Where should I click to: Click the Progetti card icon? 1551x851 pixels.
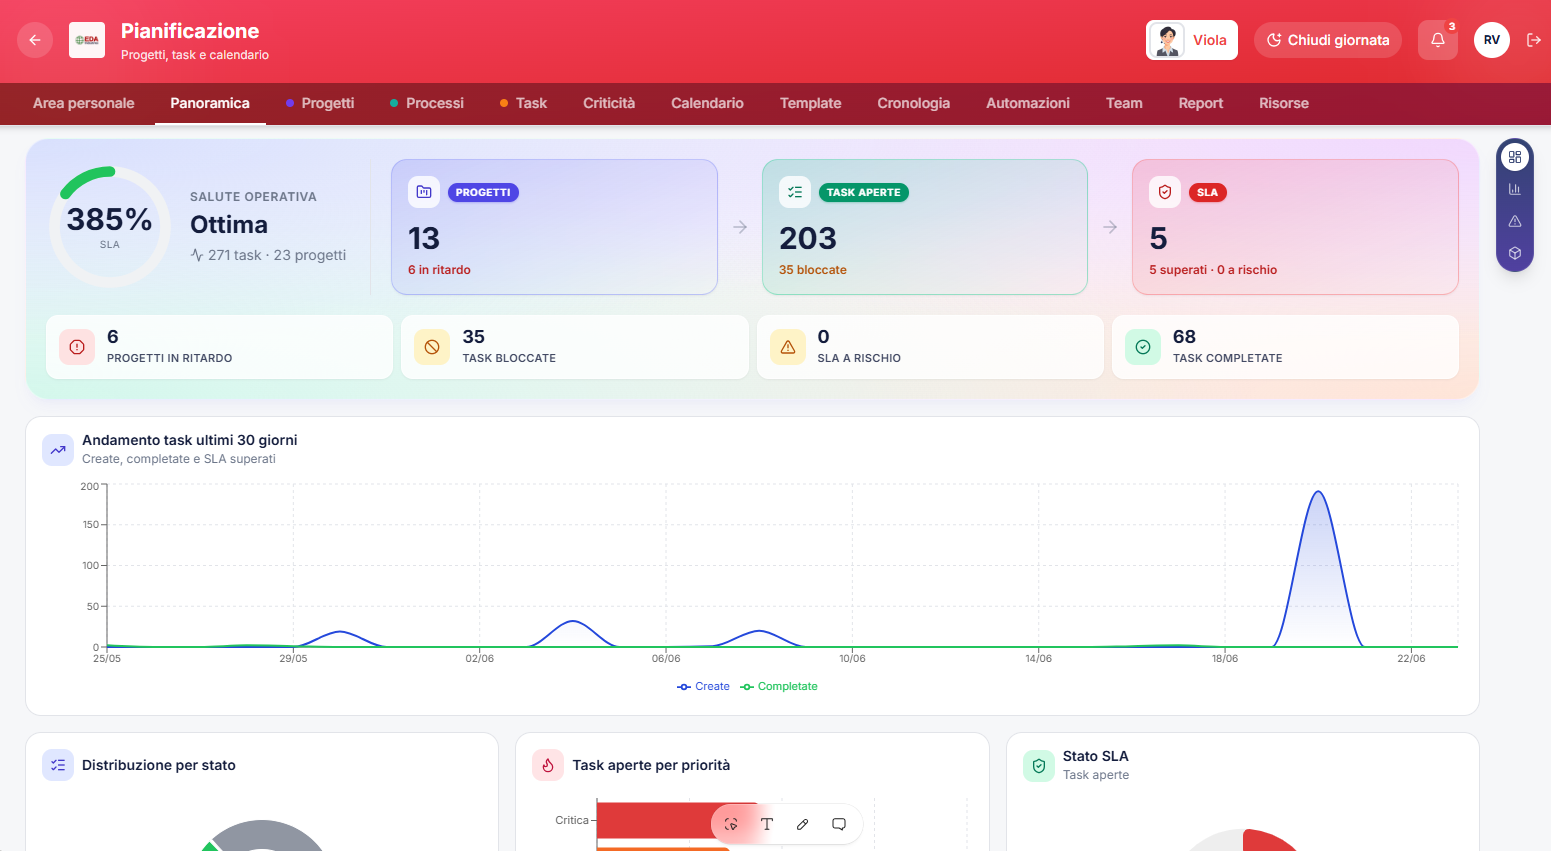(424, 192)
